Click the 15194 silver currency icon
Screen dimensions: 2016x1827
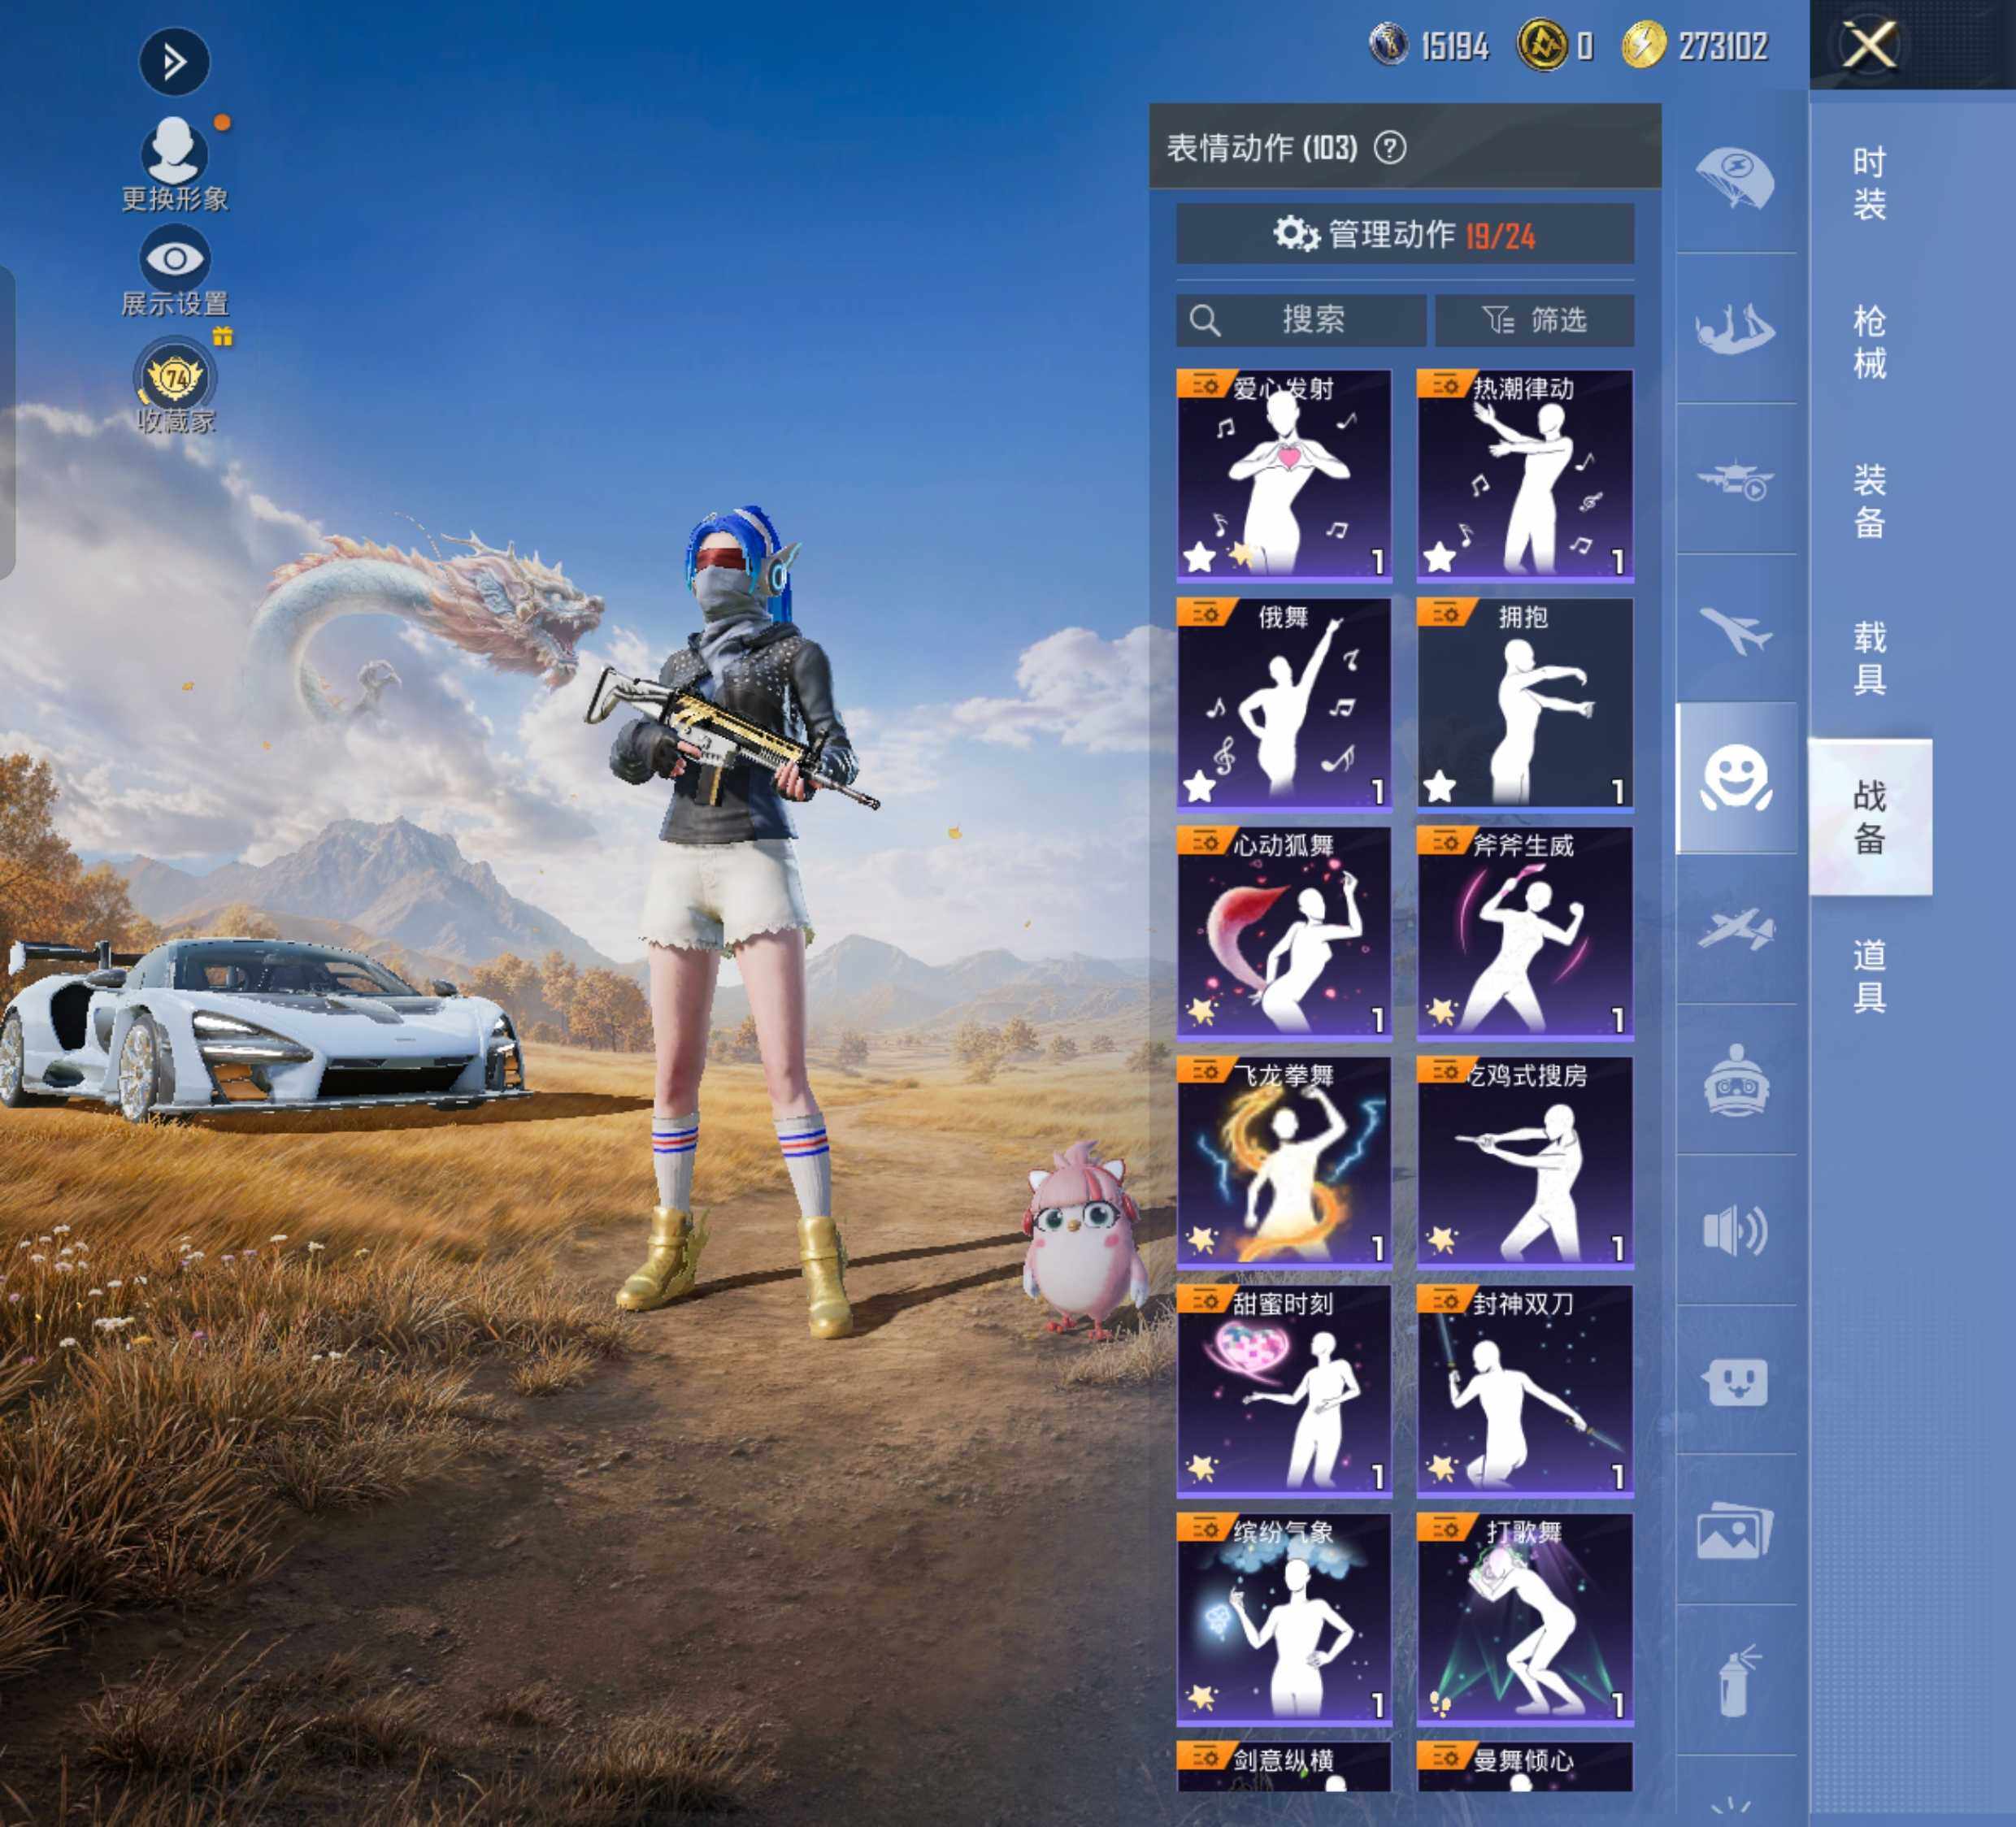click(1389, 45)
